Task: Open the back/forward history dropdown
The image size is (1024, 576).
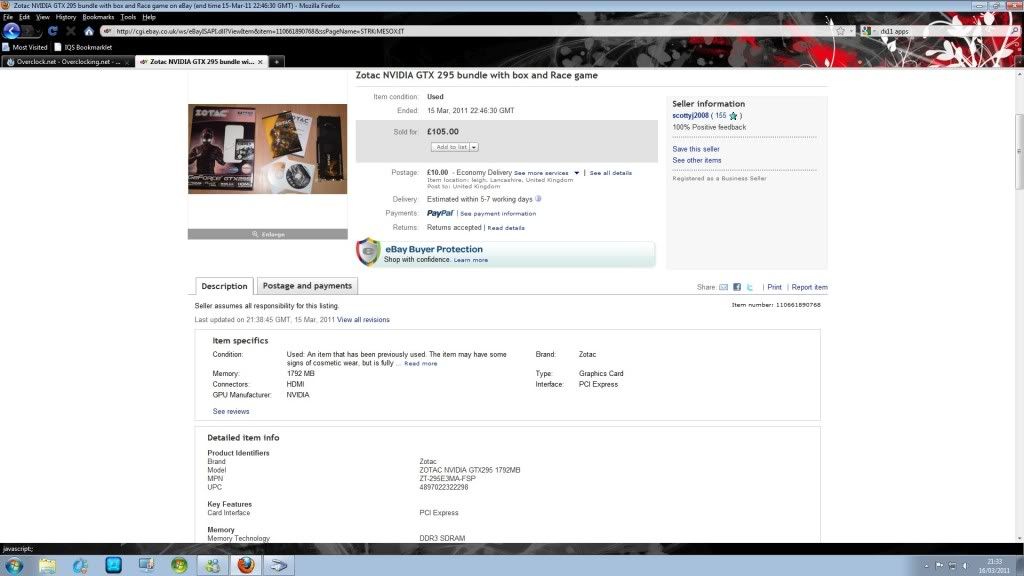Action: (x=38, y=31)
